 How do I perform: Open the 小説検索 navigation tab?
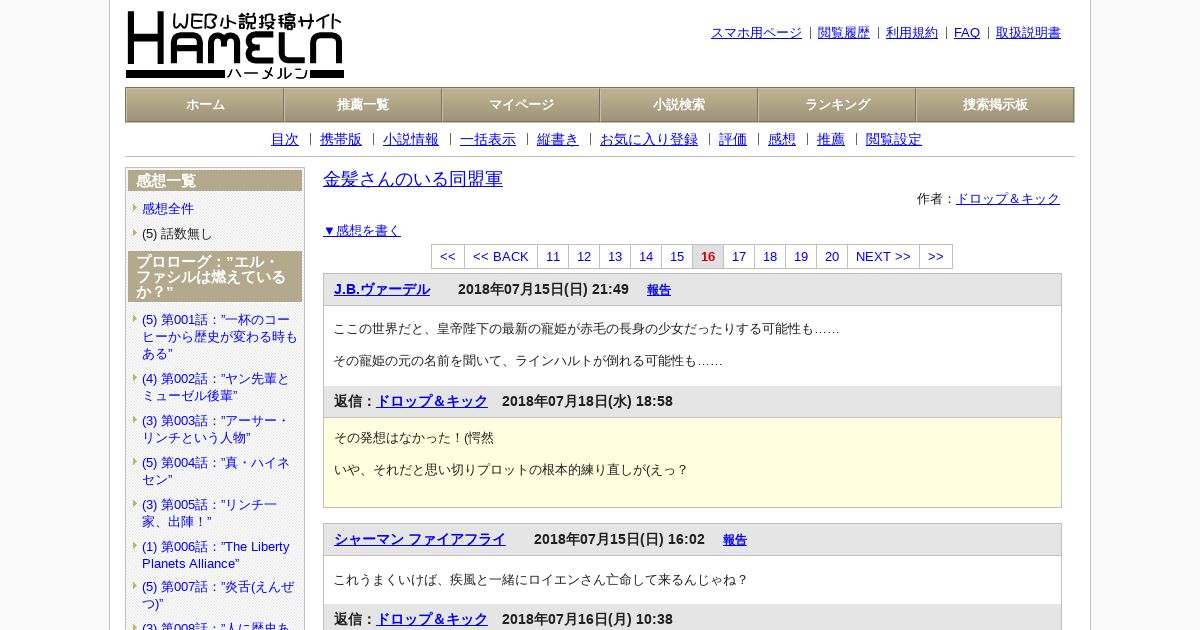coord(679,104)
